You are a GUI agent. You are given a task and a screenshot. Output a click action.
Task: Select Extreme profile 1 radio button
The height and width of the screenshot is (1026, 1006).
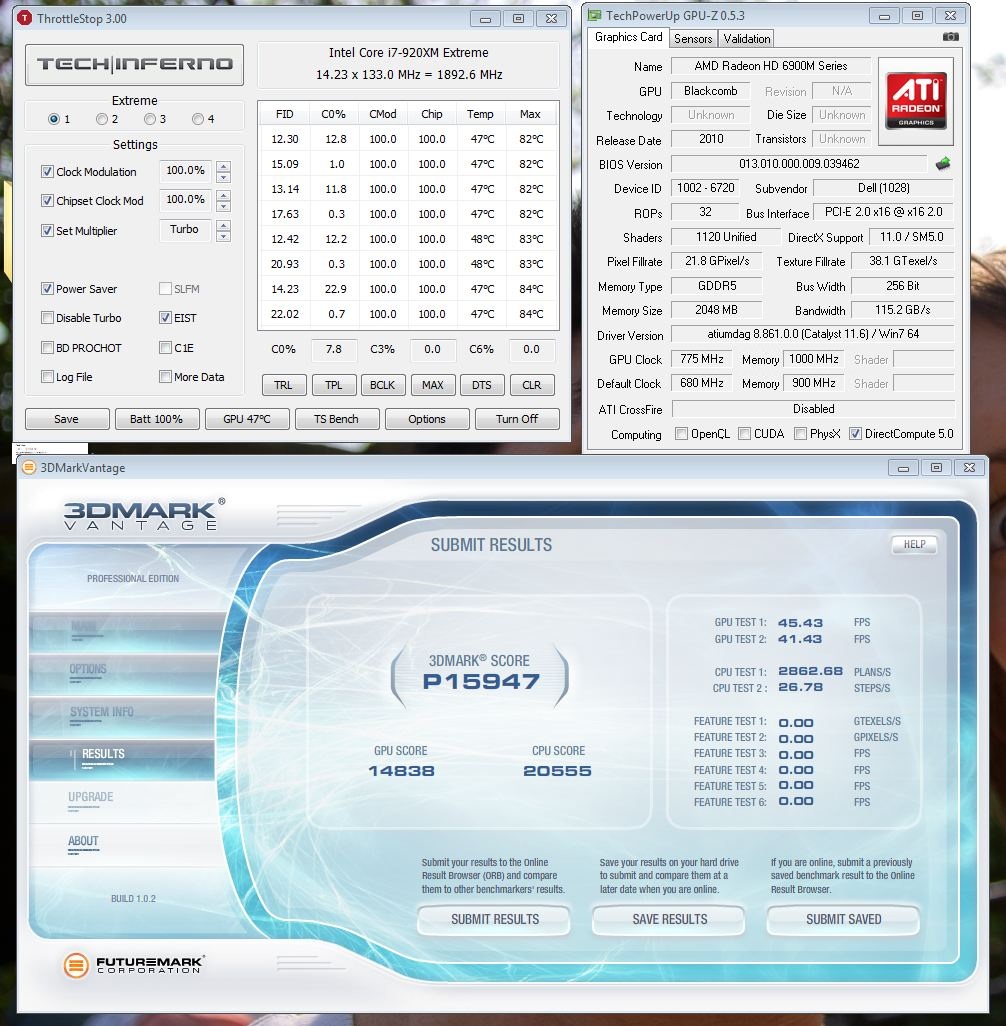pyautogui.click(x=54, y=119)
